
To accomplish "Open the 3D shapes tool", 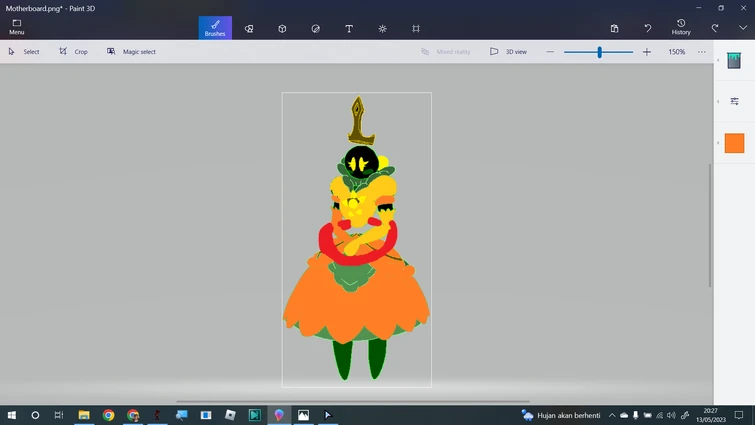I will [282, 29].
